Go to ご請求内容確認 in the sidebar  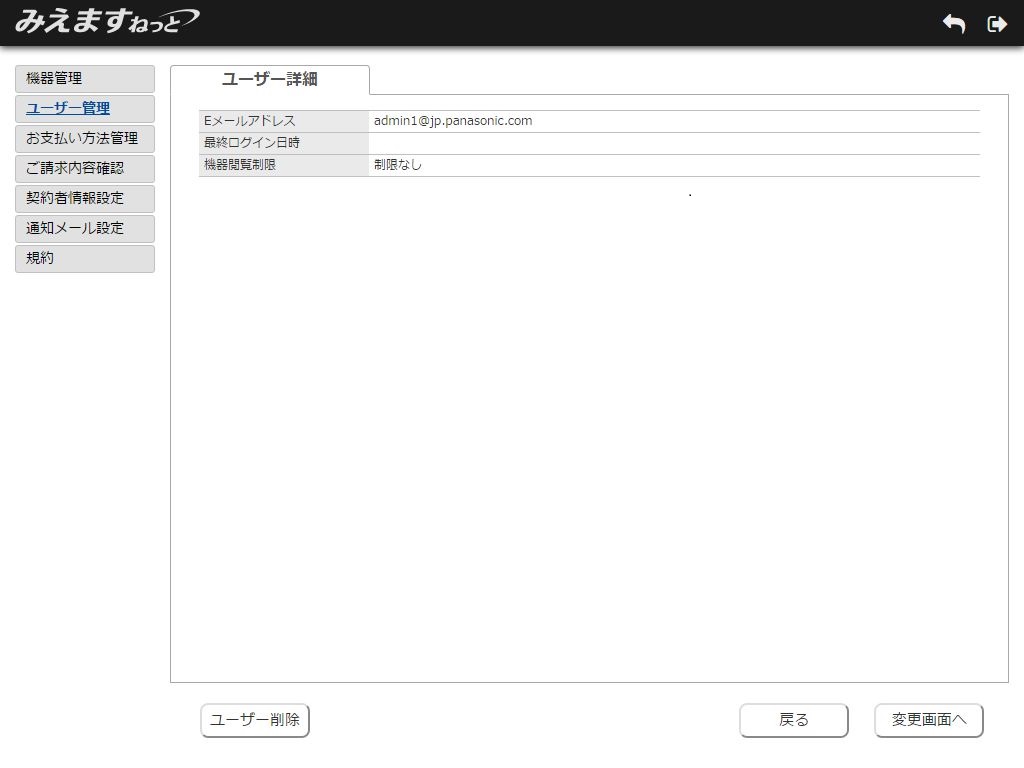click(x=85, y=169)
